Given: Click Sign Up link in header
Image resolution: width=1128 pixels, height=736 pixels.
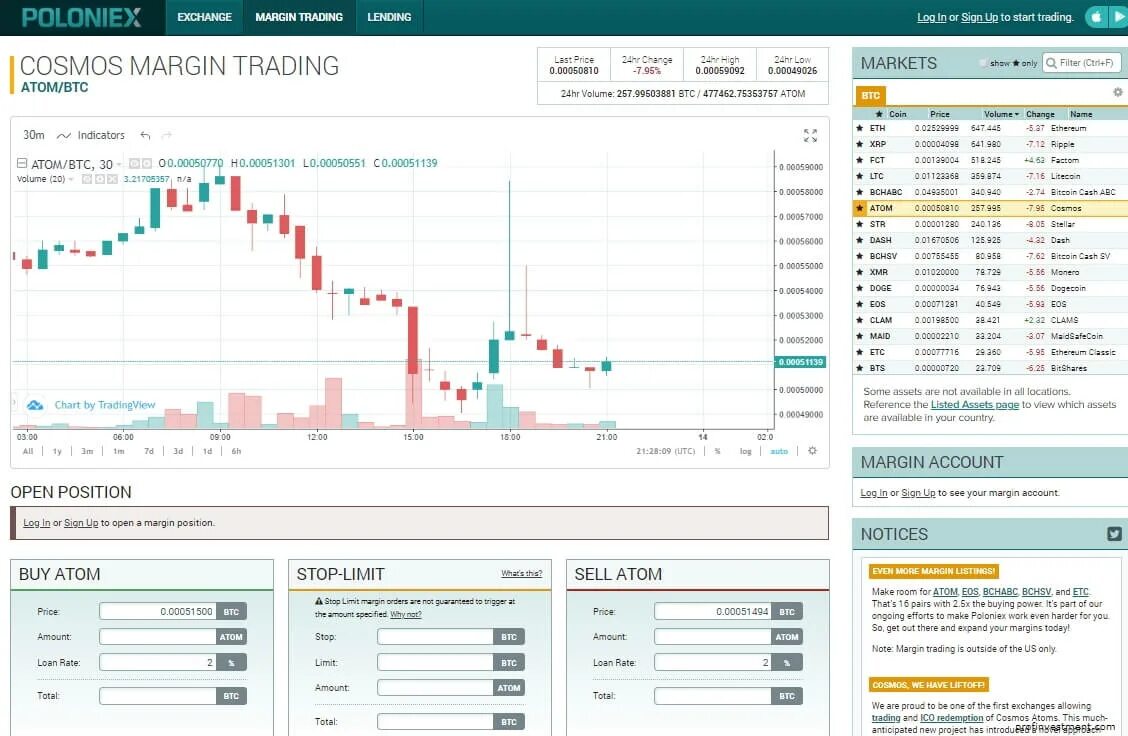Looking at the screenshot, I should [x=979, y=17].
